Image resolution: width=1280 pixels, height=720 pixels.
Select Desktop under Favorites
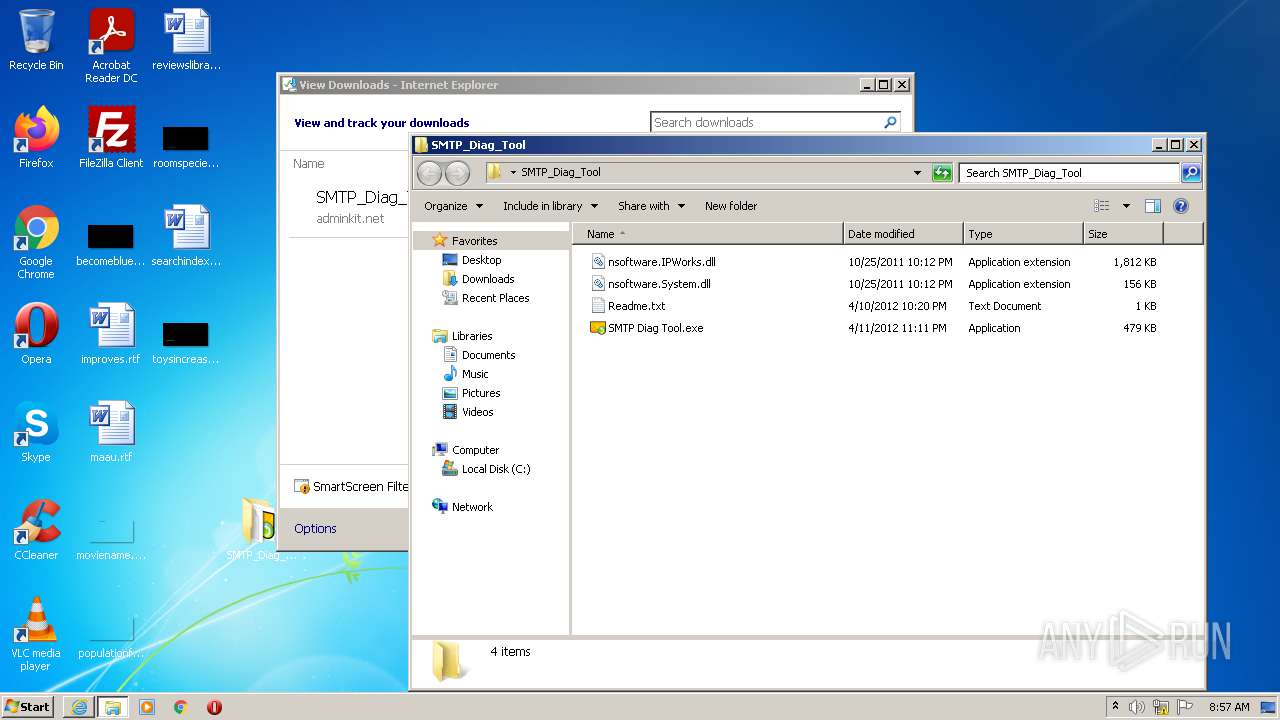coord(481,260)
